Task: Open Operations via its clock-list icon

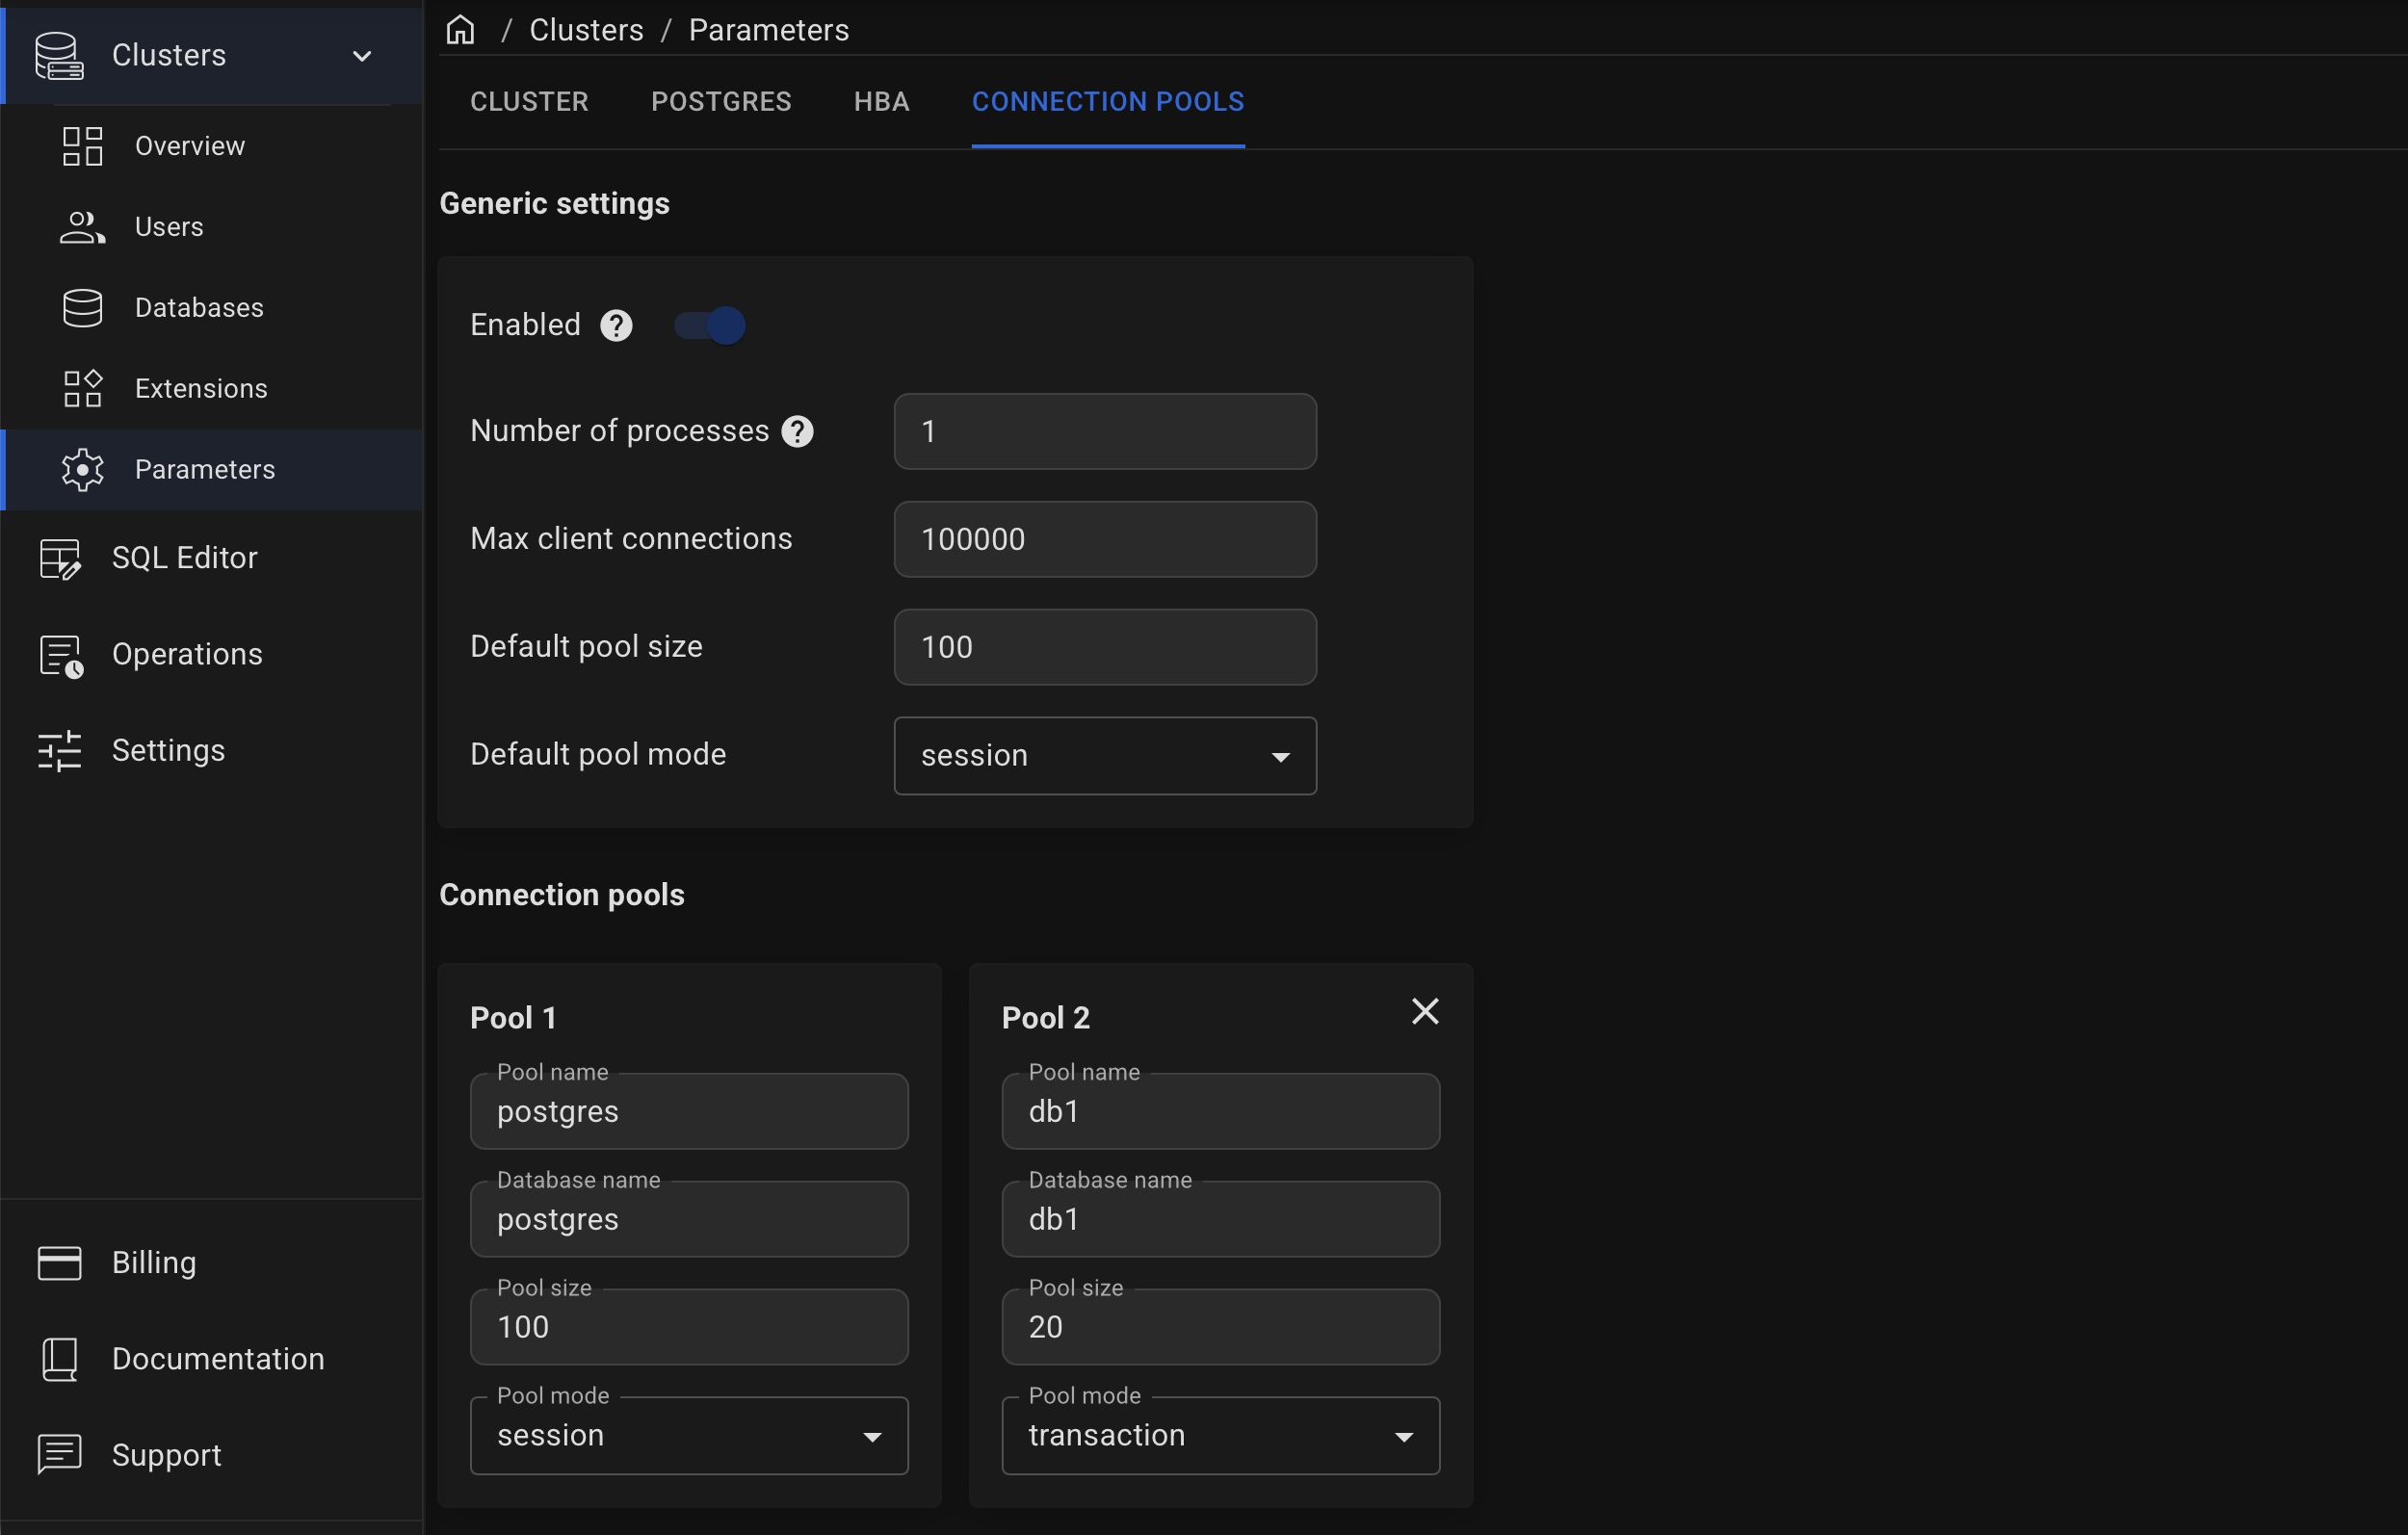Action: click(60, 655)
